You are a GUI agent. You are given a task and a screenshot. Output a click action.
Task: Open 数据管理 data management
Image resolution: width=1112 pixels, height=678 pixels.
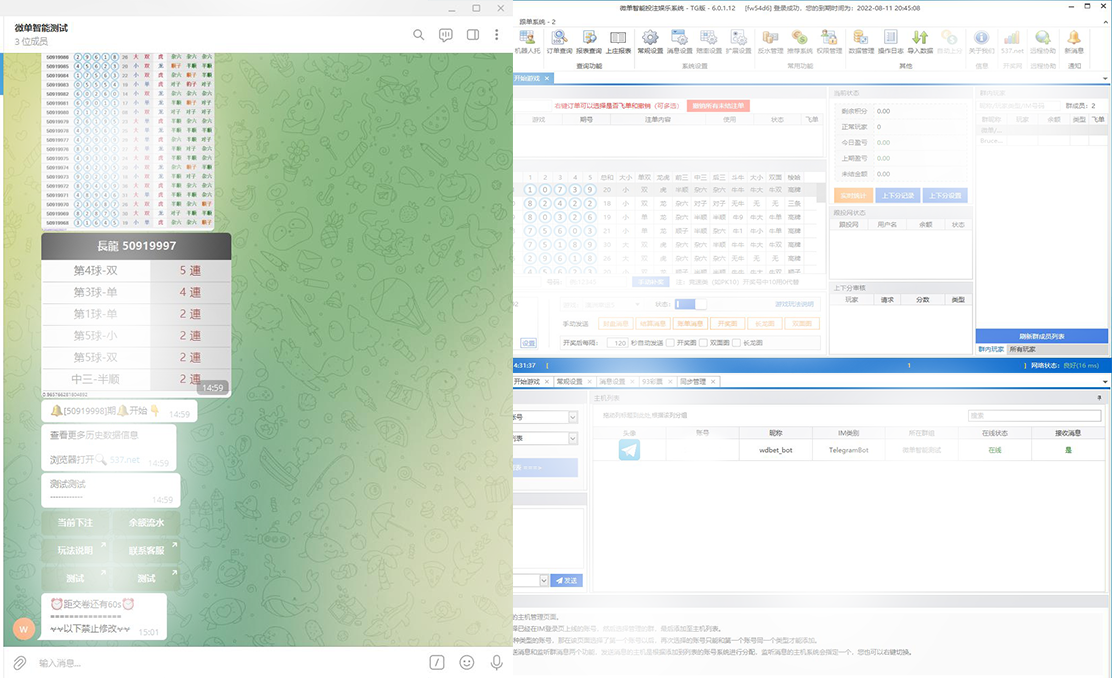861,42
